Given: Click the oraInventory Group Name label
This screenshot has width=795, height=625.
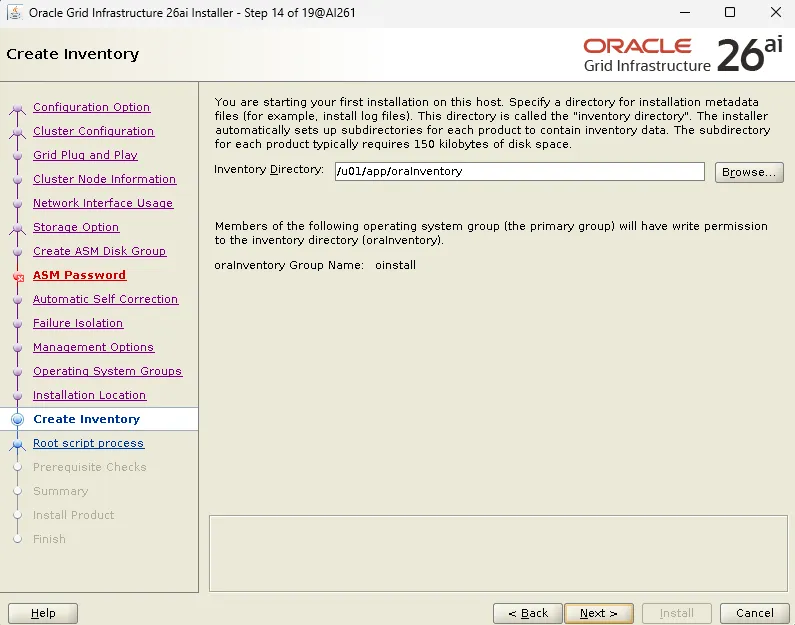Looking at the screenshot, I should [x=289, y=265].
